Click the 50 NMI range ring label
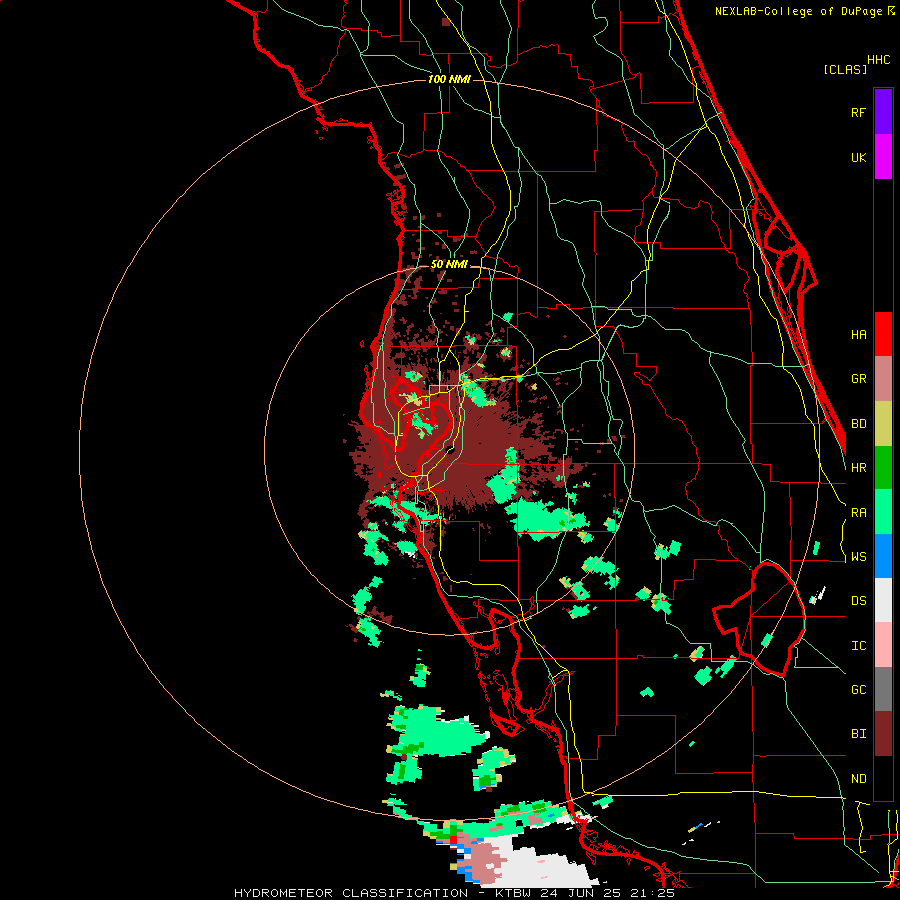Viewport: 900px width, 900px height. click(x=449, y=265)
